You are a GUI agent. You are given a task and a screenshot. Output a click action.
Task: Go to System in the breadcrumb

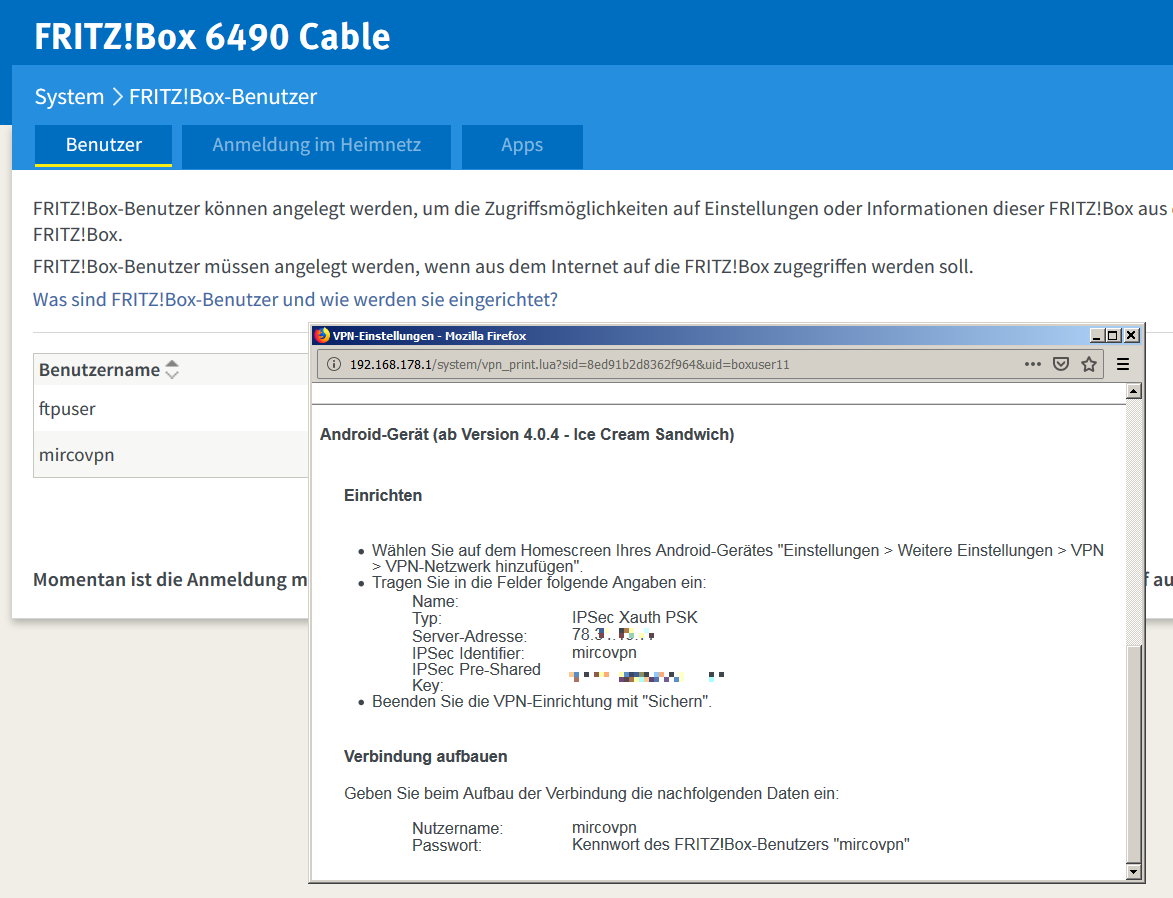click(x=69, y=97)
